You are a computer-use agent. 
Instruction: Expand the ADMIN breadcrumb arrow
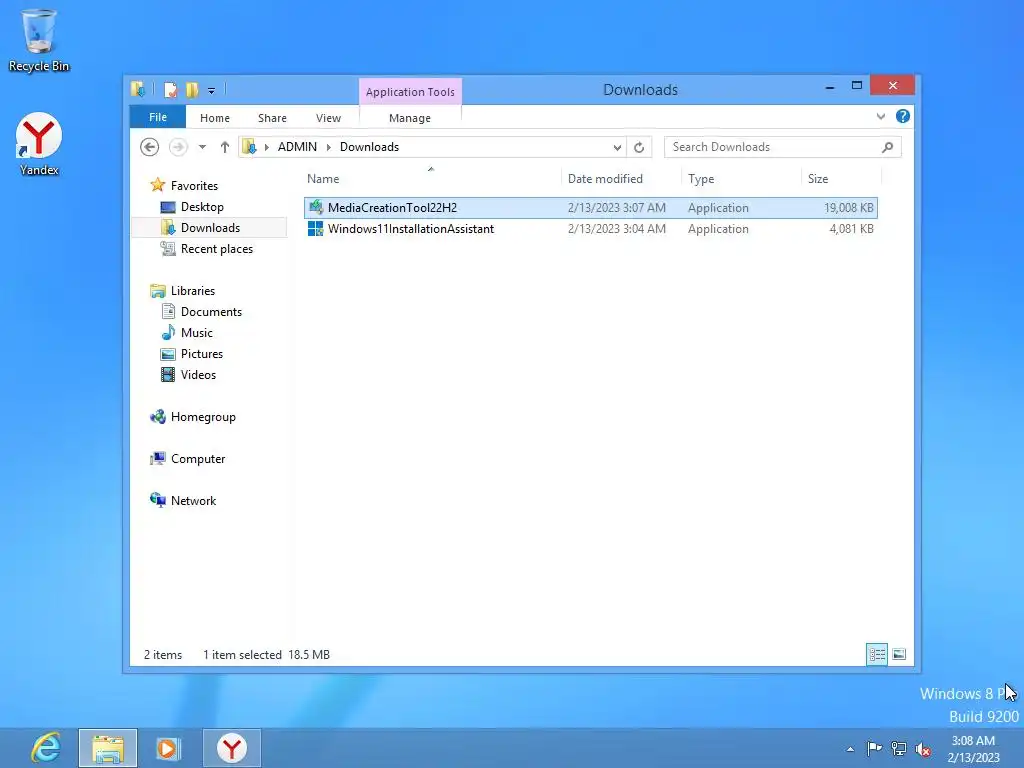pyautogui.click(x=328, y=147)
